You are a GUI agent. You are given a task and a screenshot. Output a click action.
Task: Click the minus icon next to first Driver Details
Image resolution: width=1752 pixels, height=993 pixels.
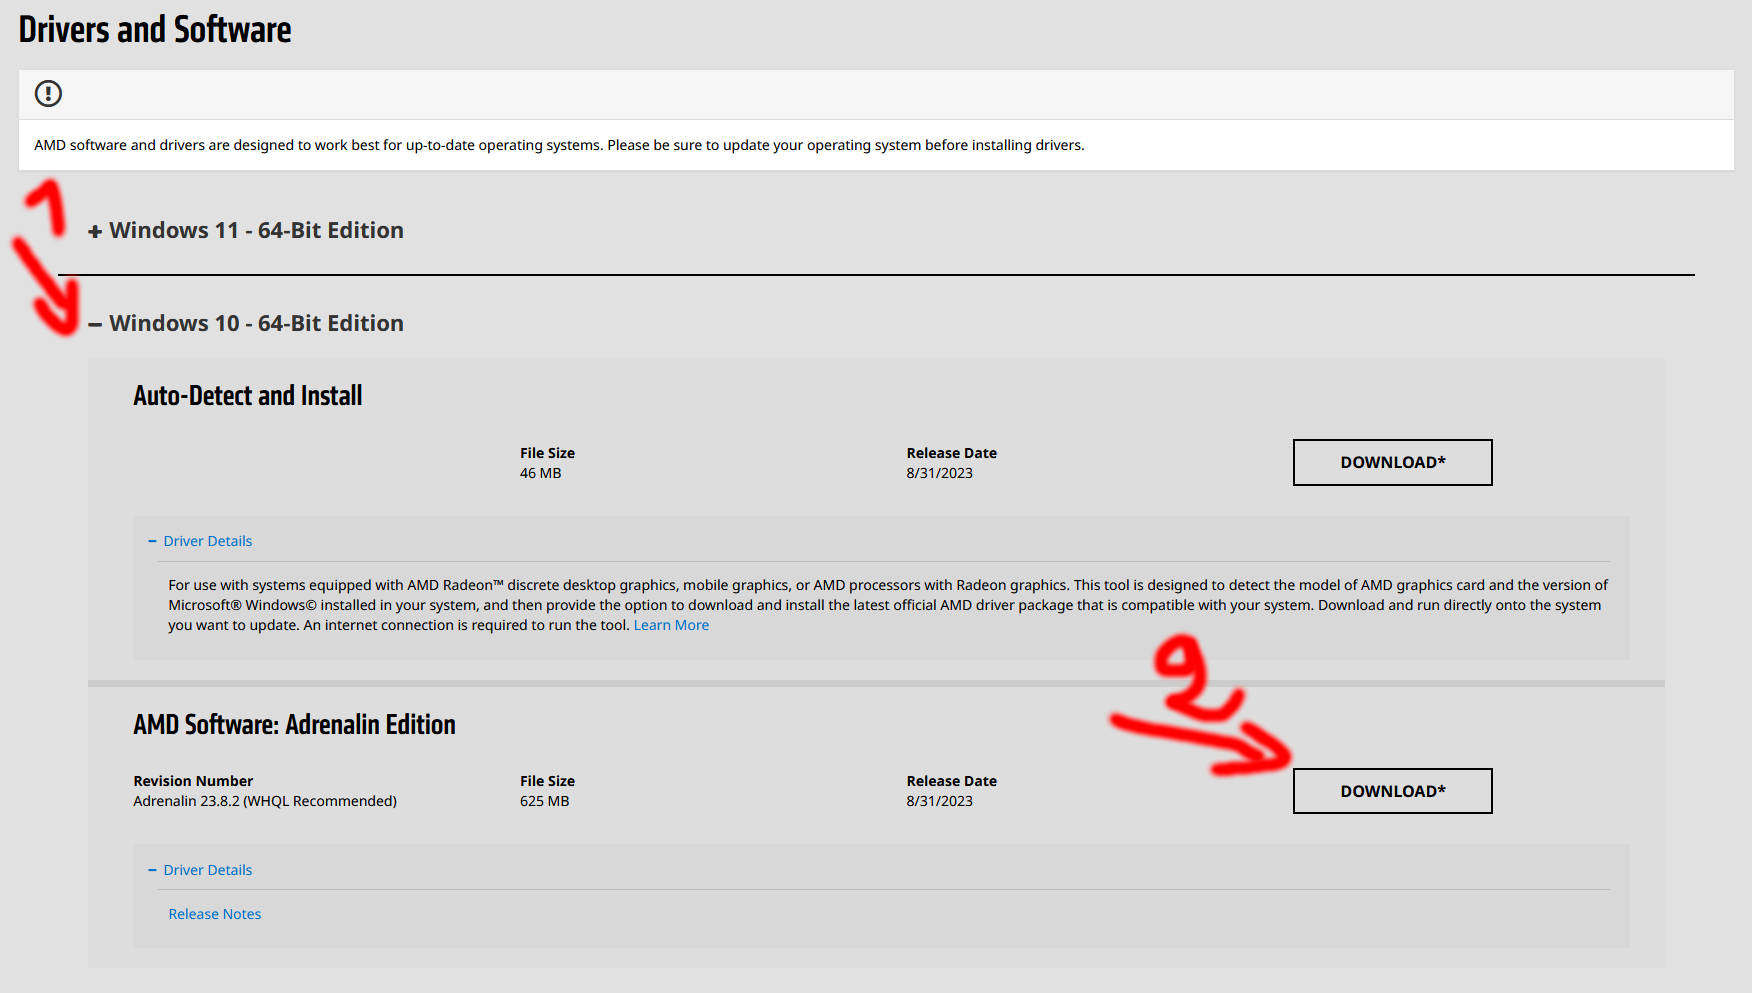tap(152, 540)
